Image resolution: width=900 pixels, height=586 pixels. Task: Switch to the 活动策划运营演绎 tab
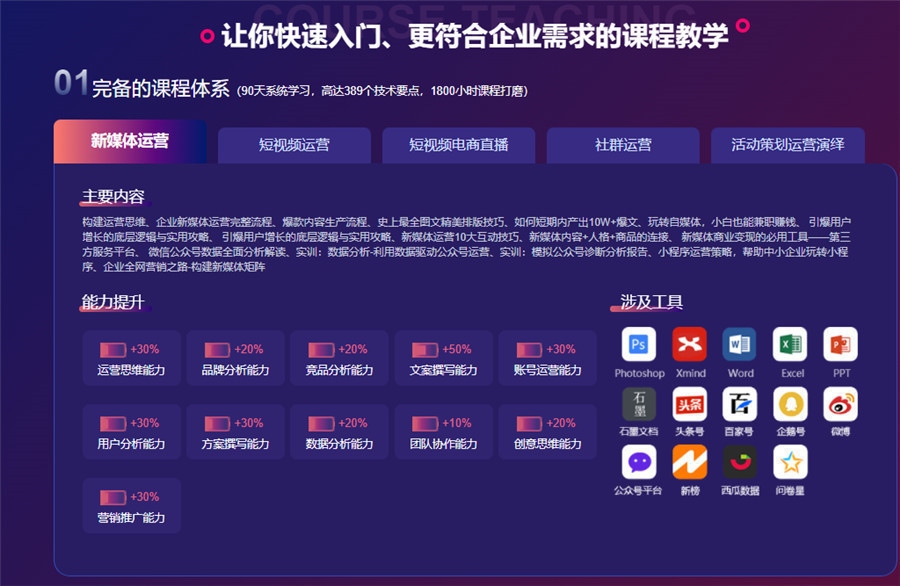[x=787, y=145]
